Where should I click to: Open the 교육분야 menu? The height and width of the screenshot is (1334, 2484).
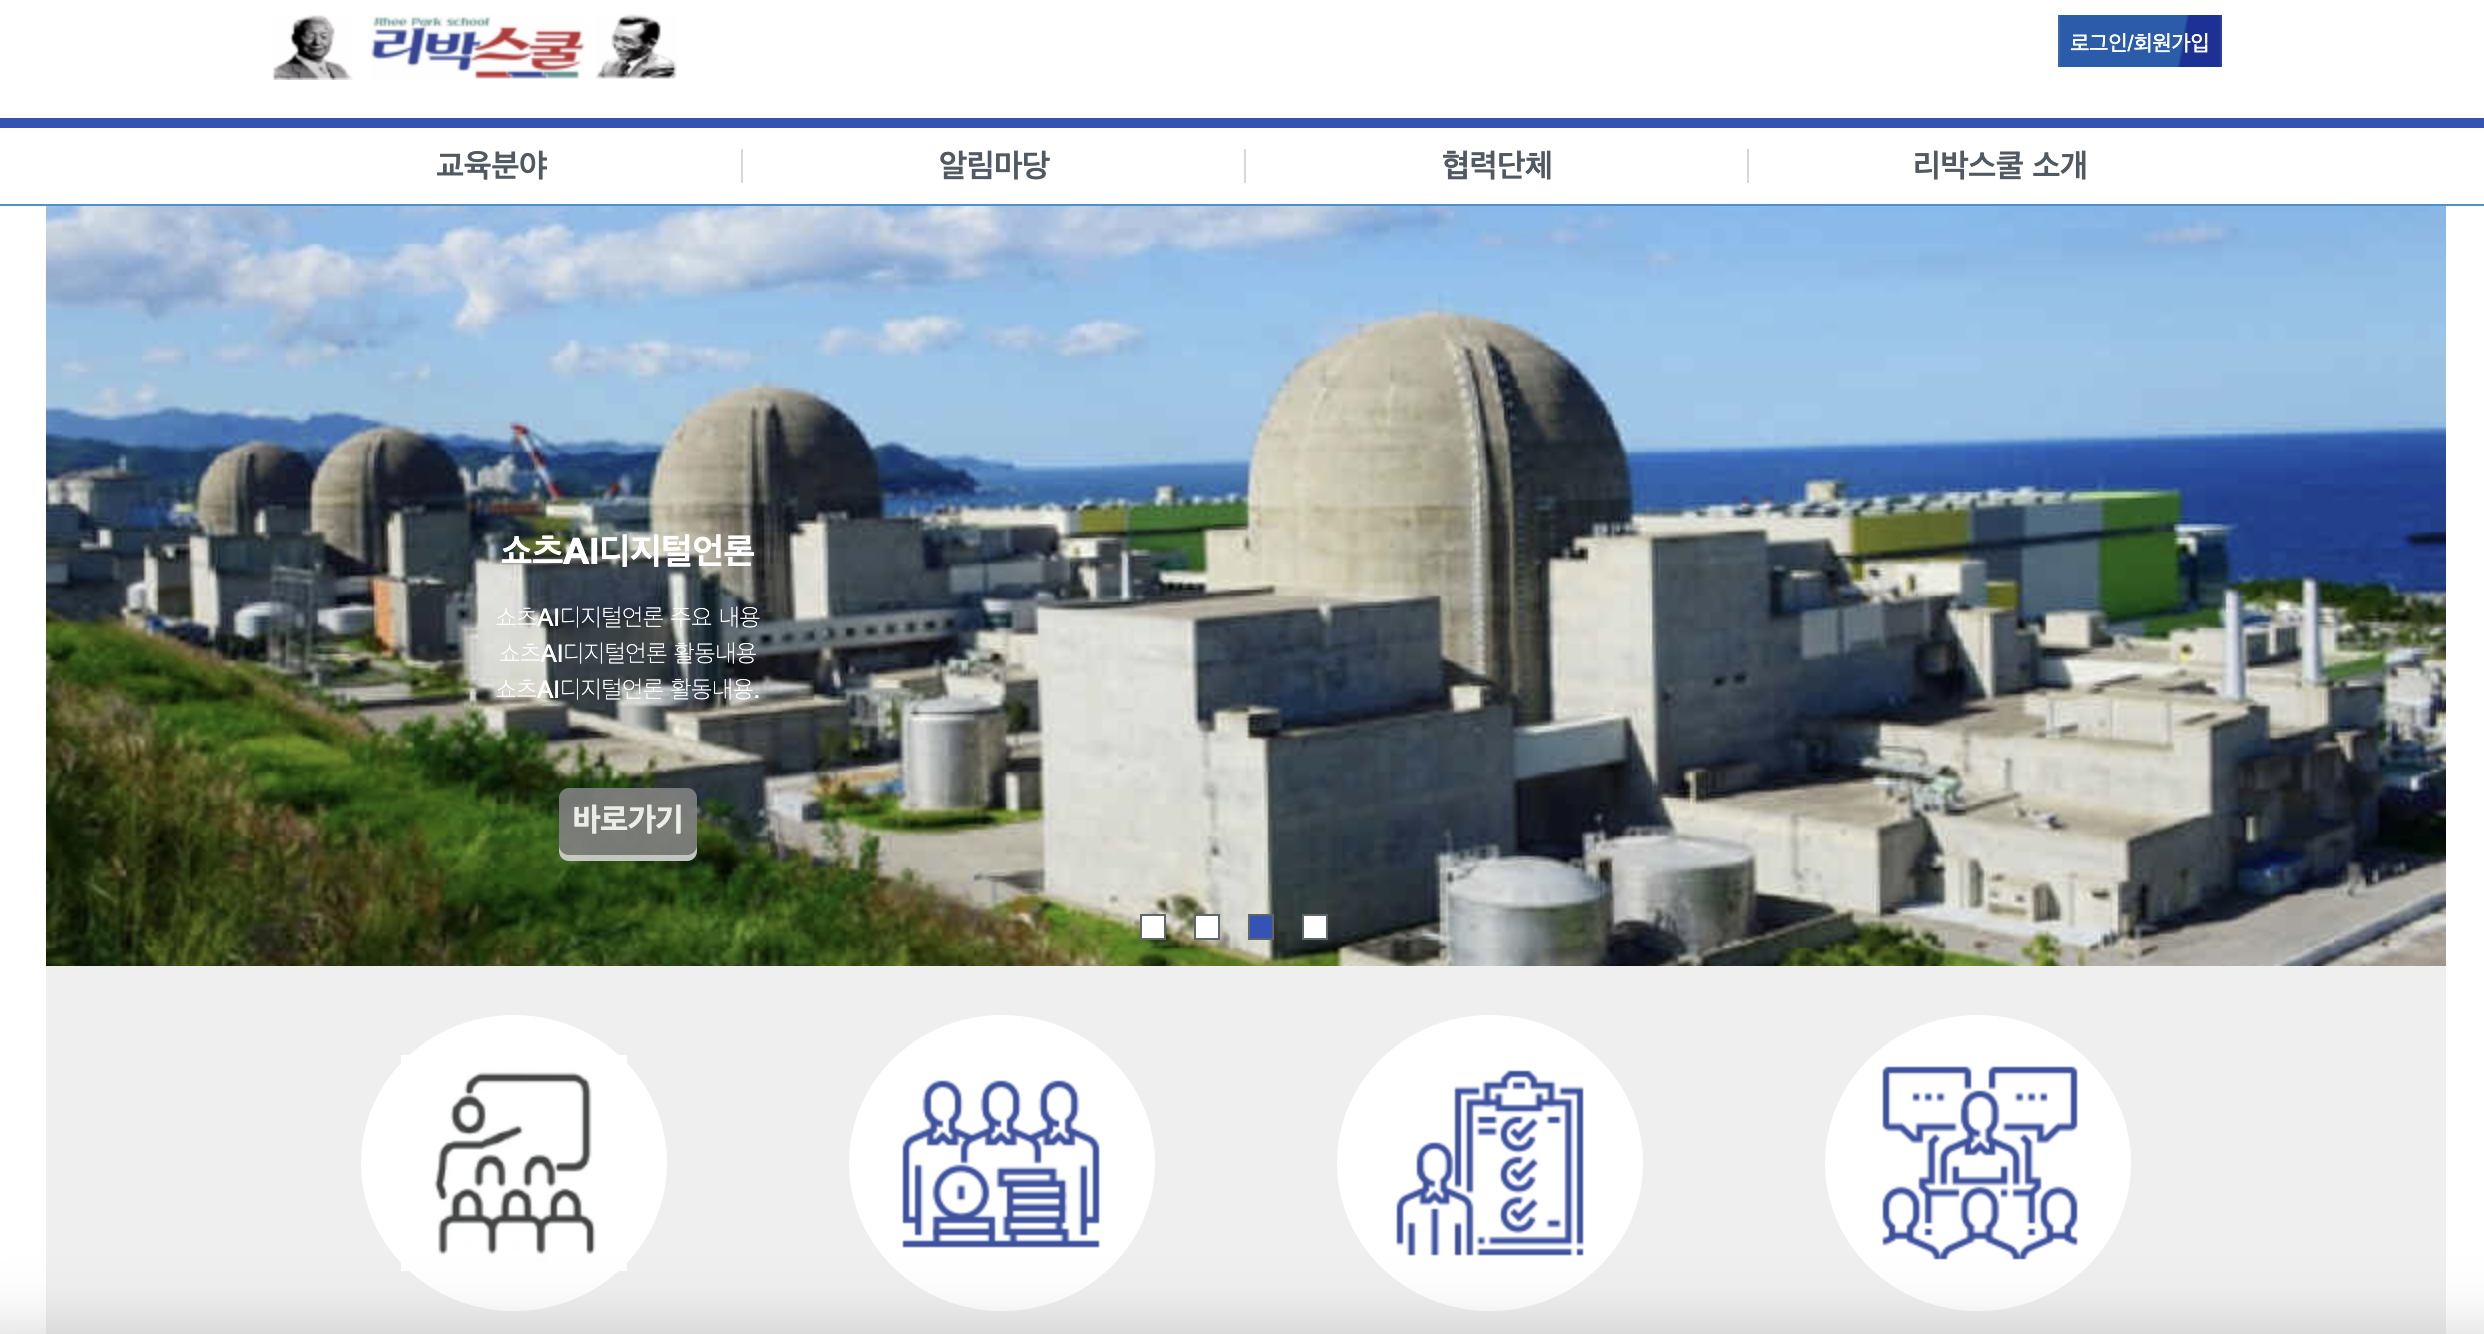point(491,165)
